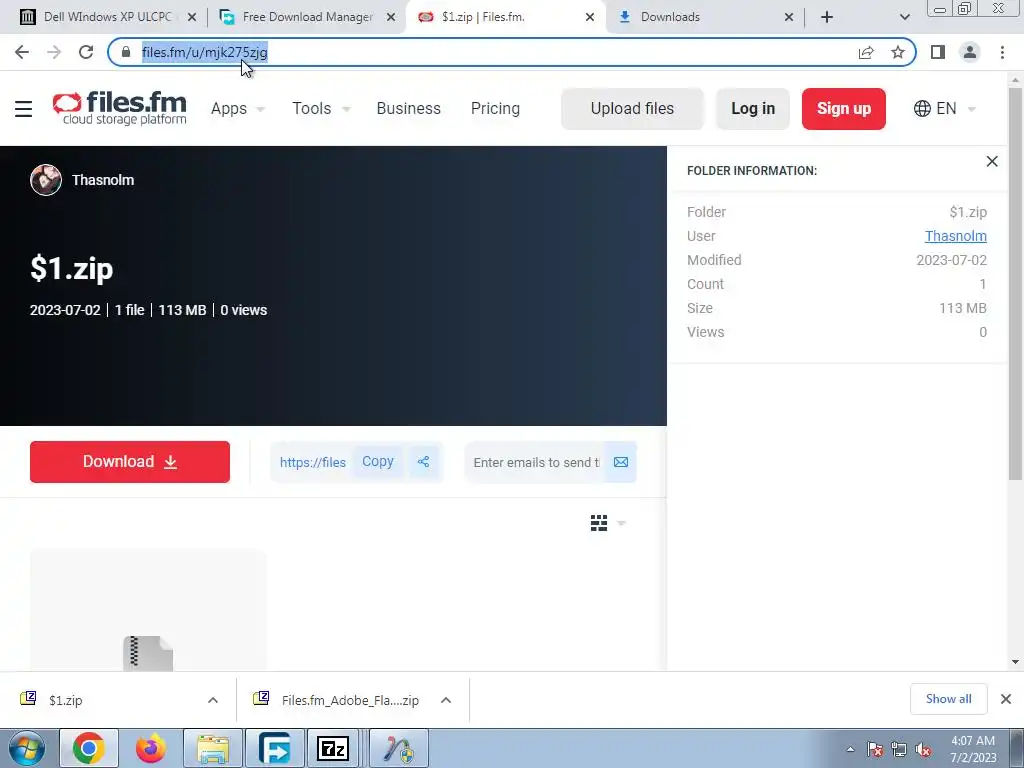Screen dimensions: 1024x768
Task: Click the Upload files button
Action: pos(632,108)
